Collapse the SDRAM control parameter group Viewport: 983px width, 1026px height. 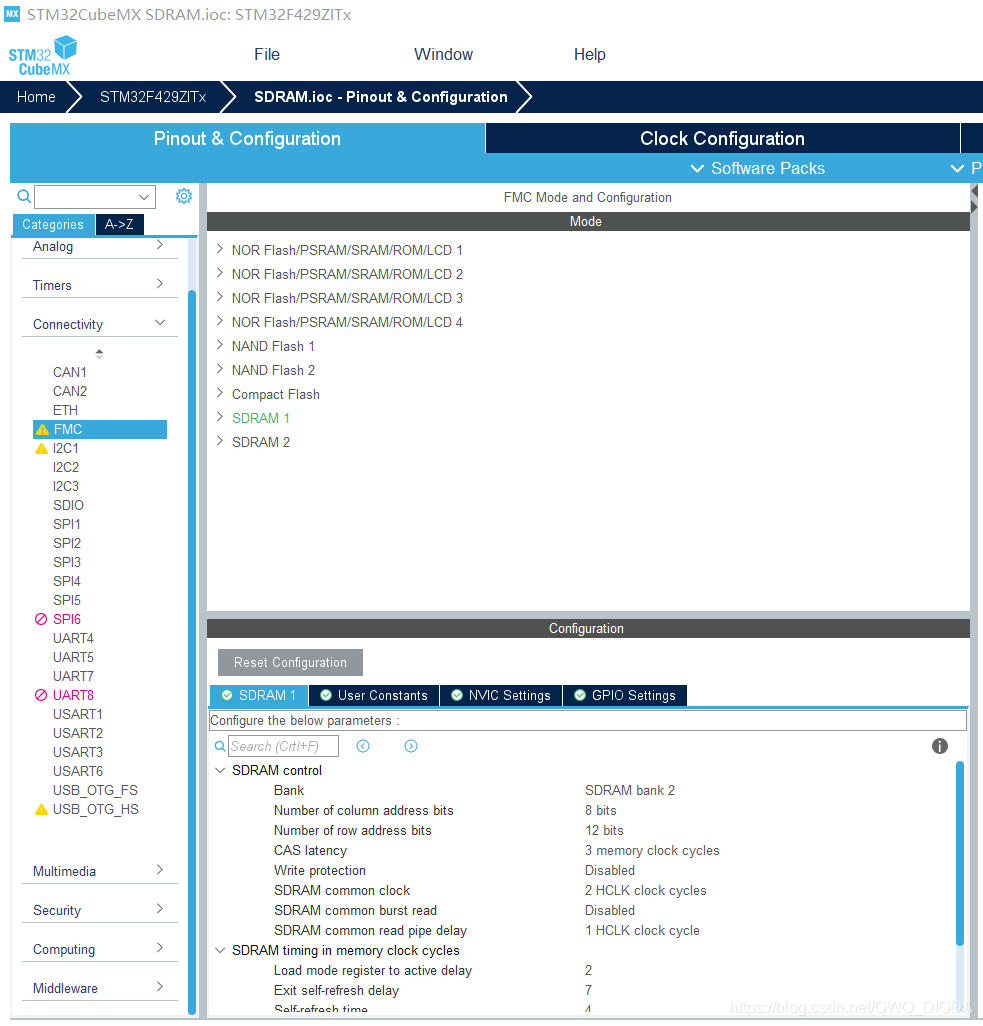221,770
